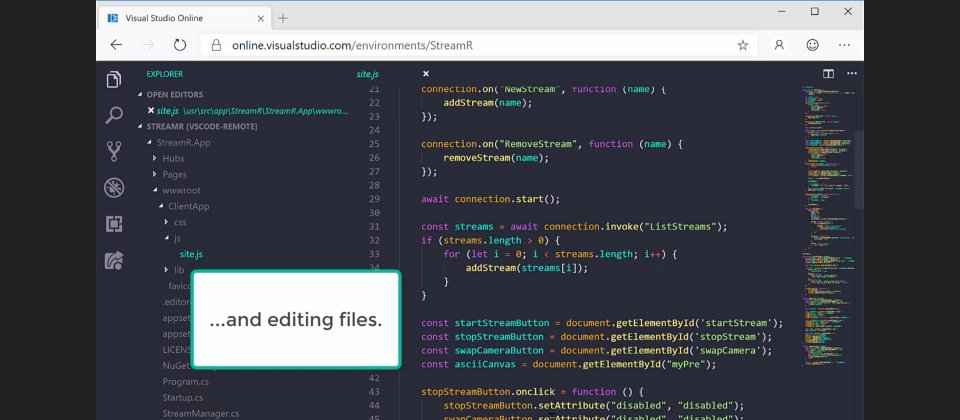Open the Source Control view
Screen dimensions: 960x420
(x=114, y=151)
